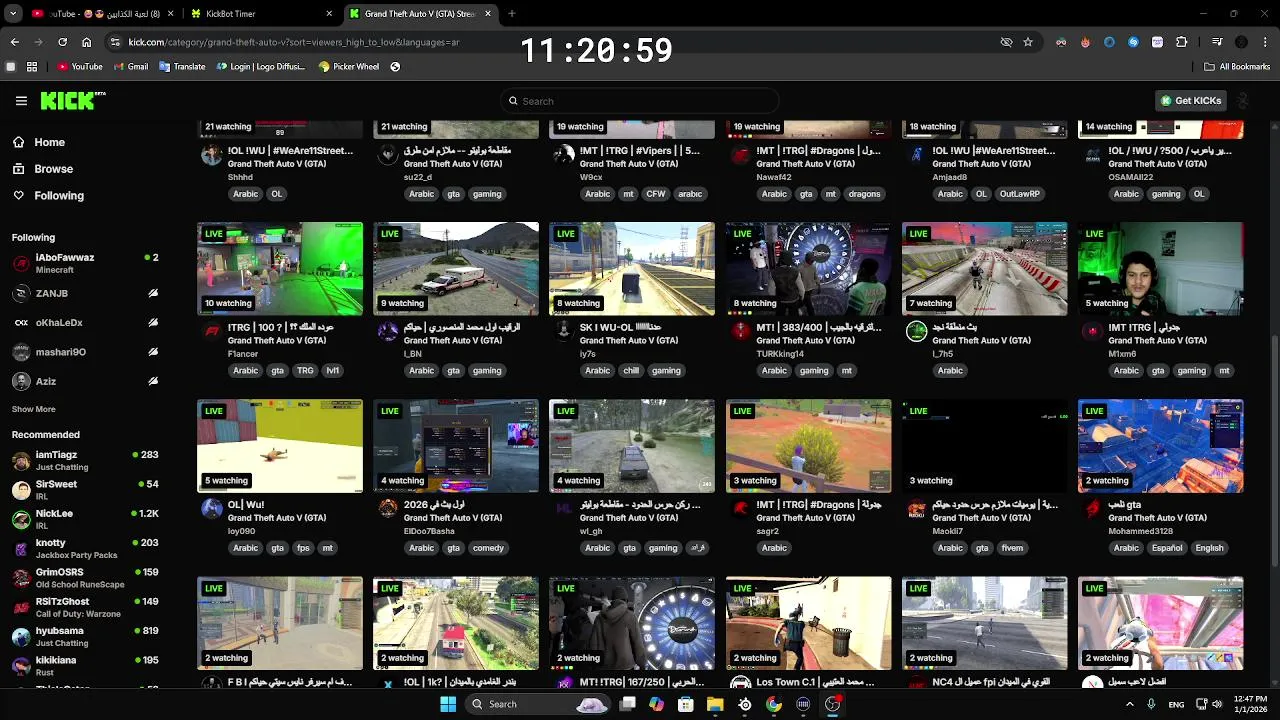Open followed channel iAboFawwaz

pos(84,263)
